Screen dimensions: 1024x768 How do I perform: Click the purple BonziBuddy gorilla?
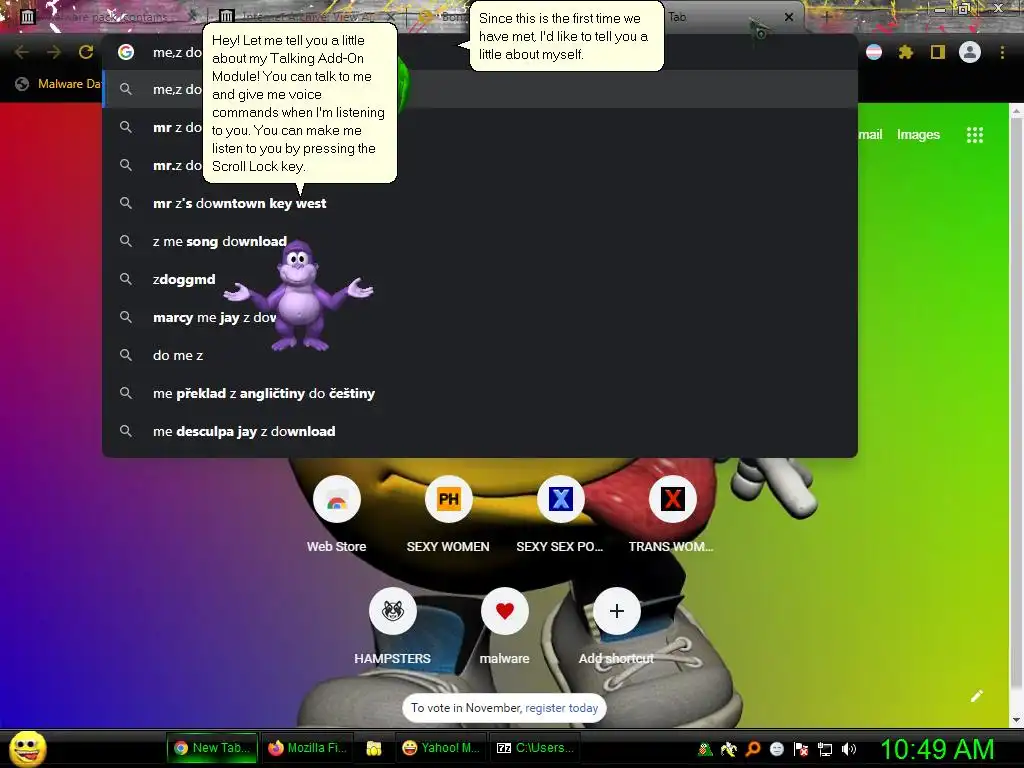coord(299,295)
